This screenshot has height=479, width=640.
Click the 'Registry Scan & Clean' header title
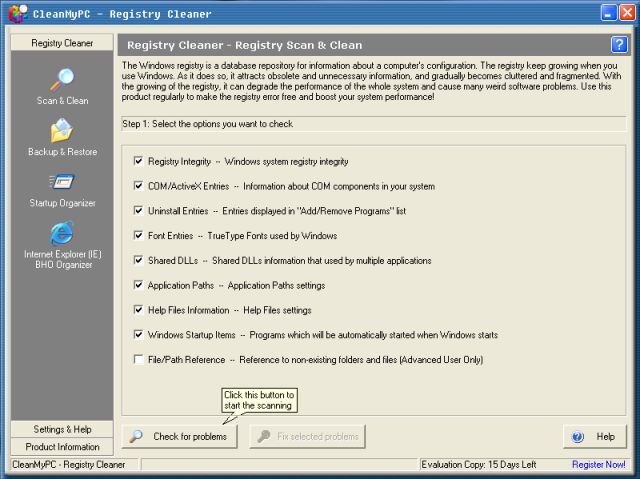click(x=244, y=45)
